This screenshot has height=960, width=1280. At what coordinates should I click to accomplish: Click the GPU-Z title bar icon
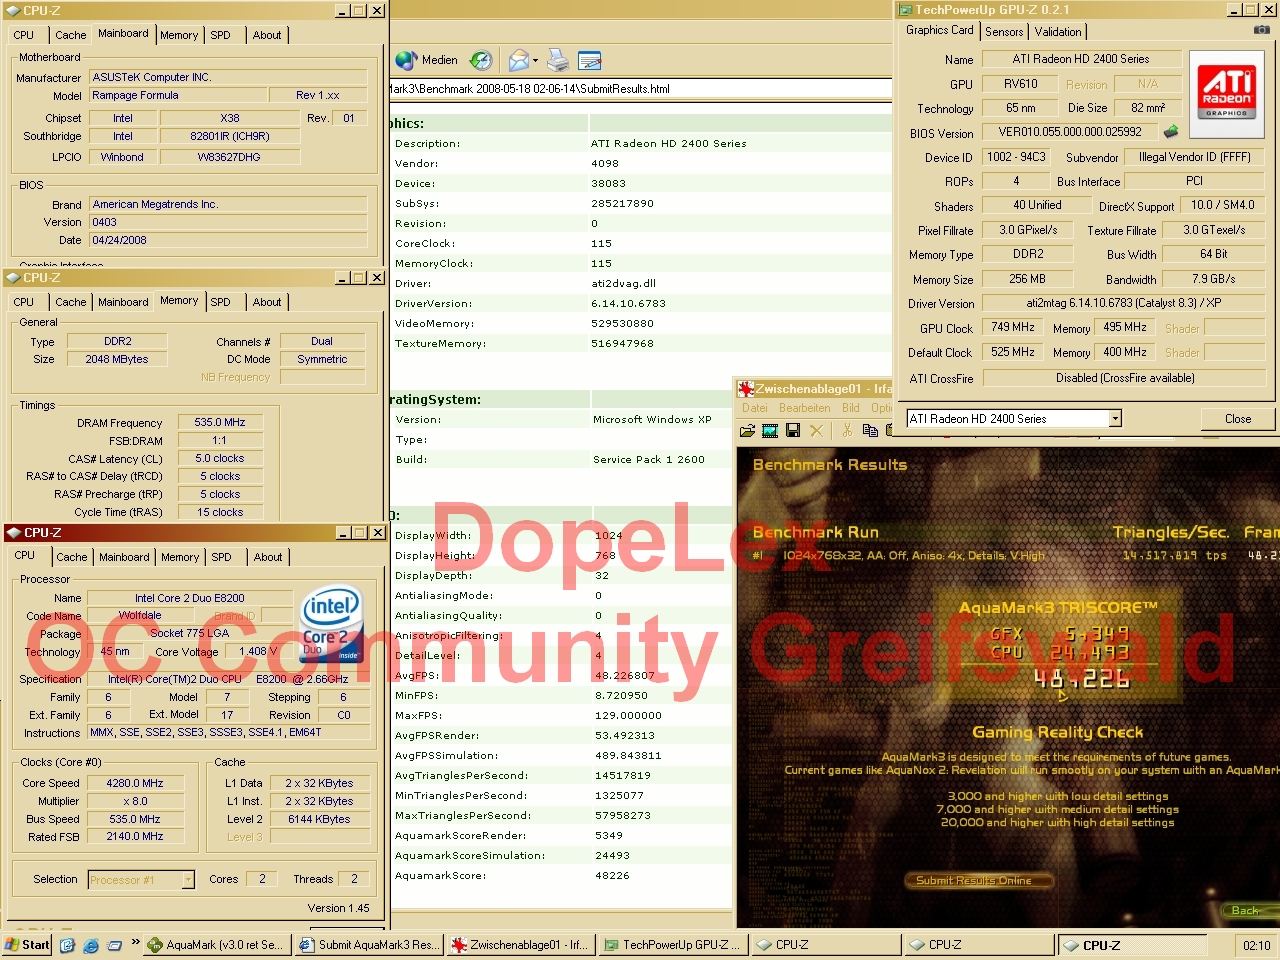(x=905, y=10)
